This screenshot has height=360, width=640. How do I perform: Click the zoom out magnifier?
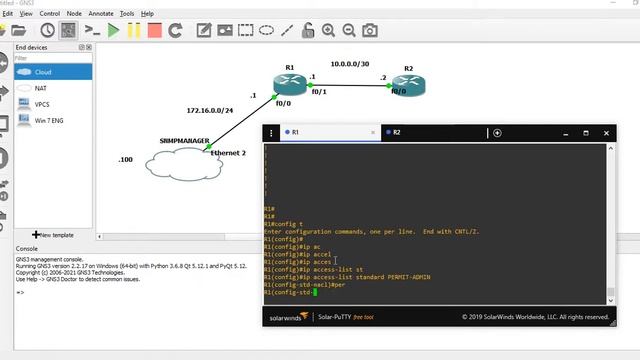(349, 30)
